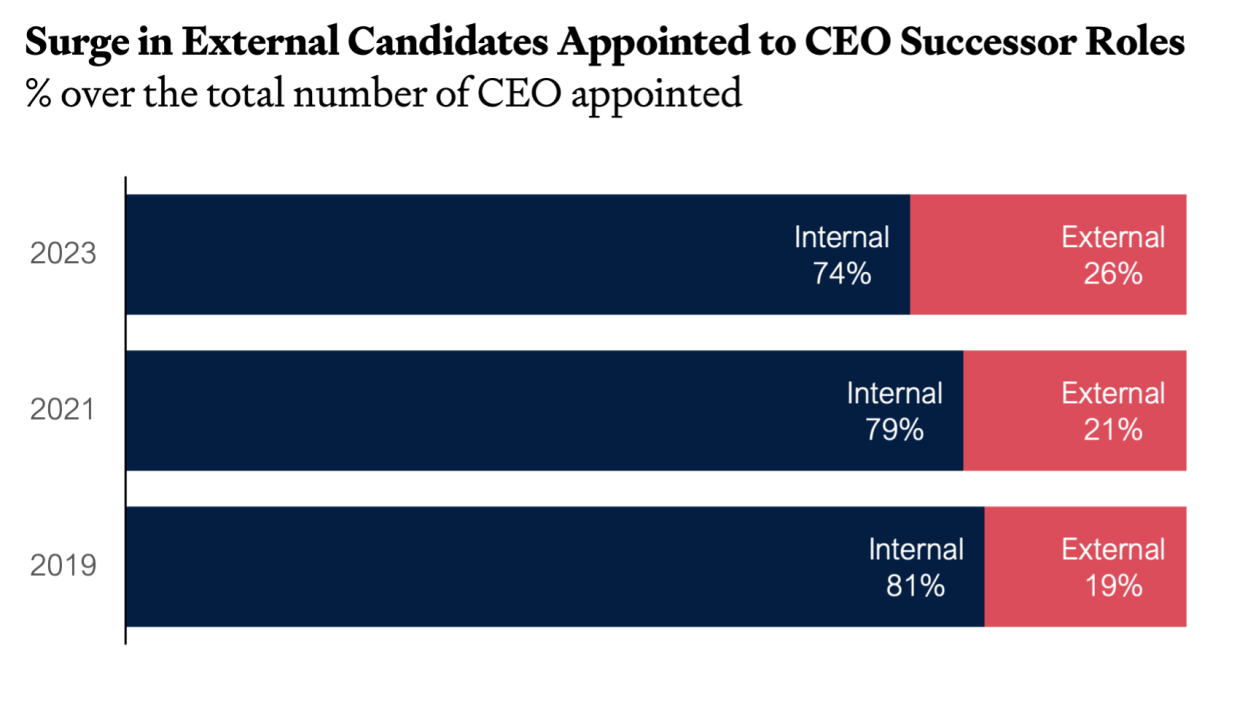Click the red color of 2021 external bar
1256x705 pixels.
pyautogui.click(x=1075, y=410)
